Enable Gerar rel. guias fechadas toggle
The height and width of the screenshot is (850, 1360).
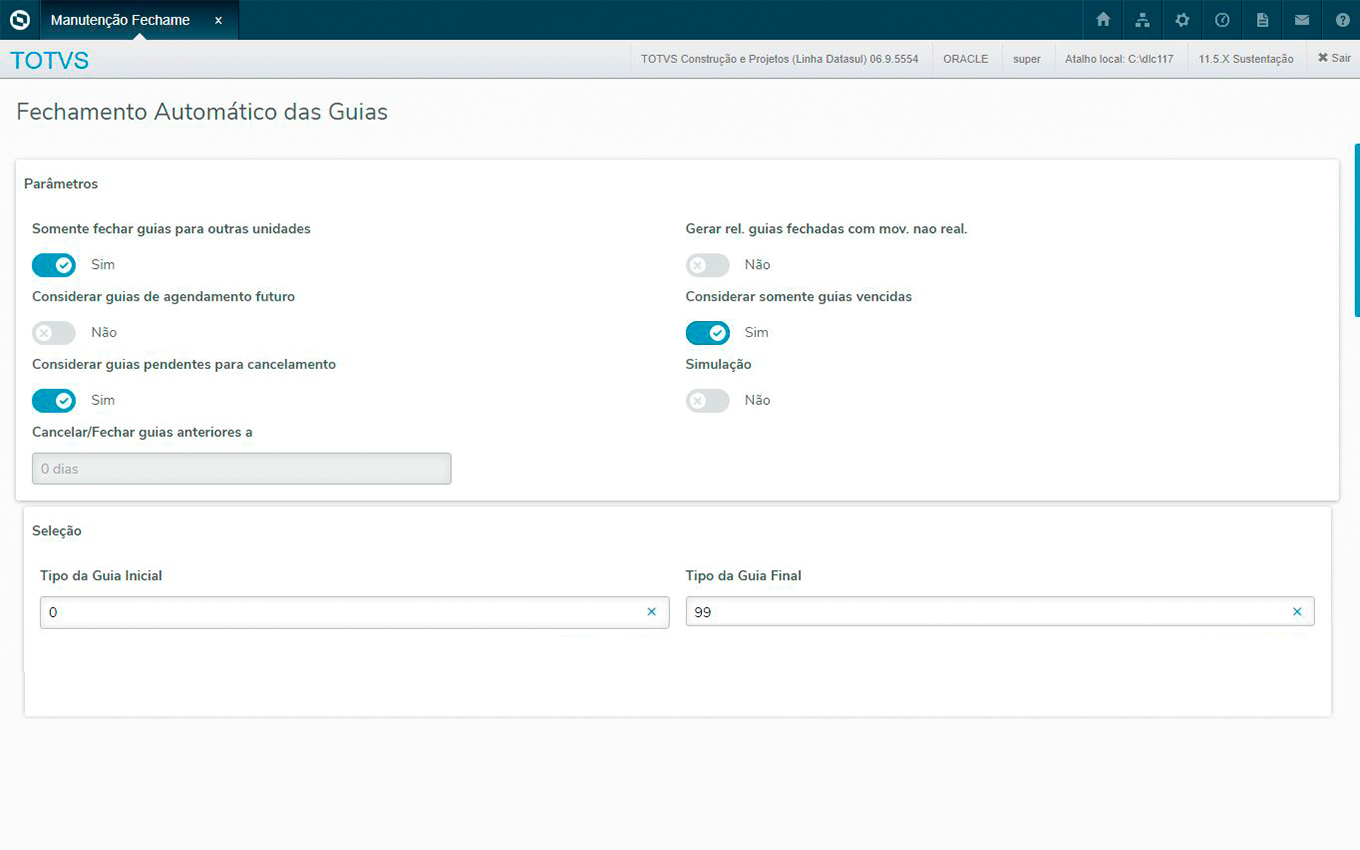click(707, 265)
